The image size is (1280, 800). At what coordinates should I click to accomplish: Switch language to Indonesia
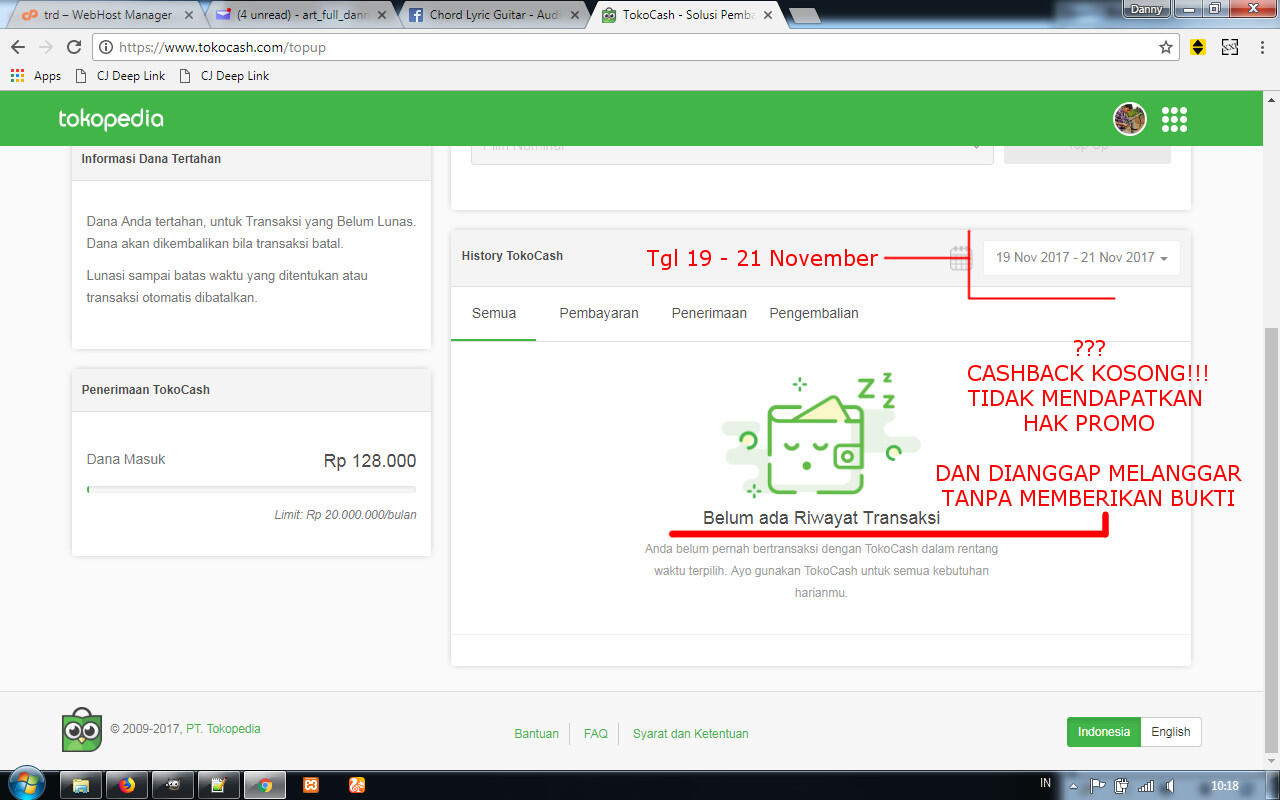tap(1103, 732)
